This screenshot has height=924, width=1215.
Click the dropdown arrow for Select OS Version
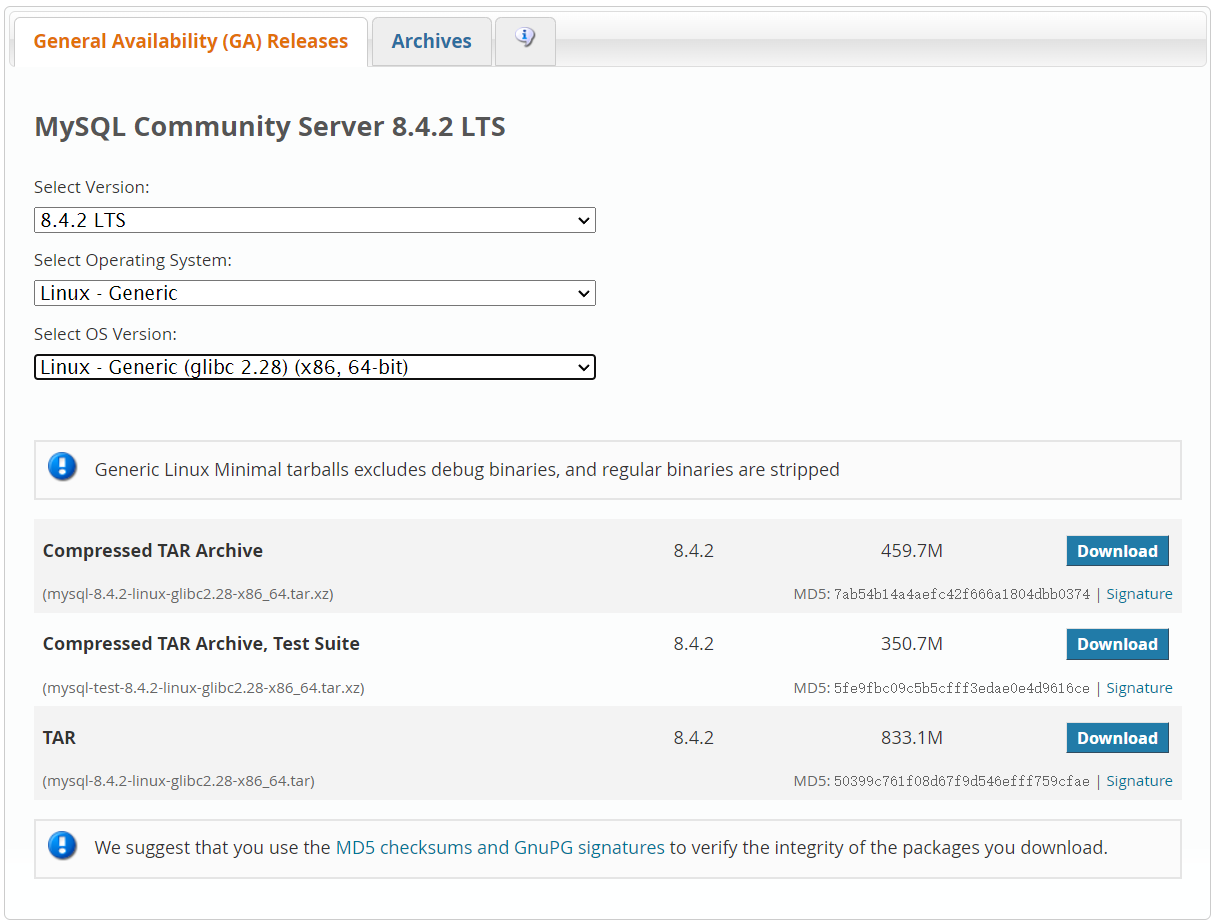[x=584, y=367]
